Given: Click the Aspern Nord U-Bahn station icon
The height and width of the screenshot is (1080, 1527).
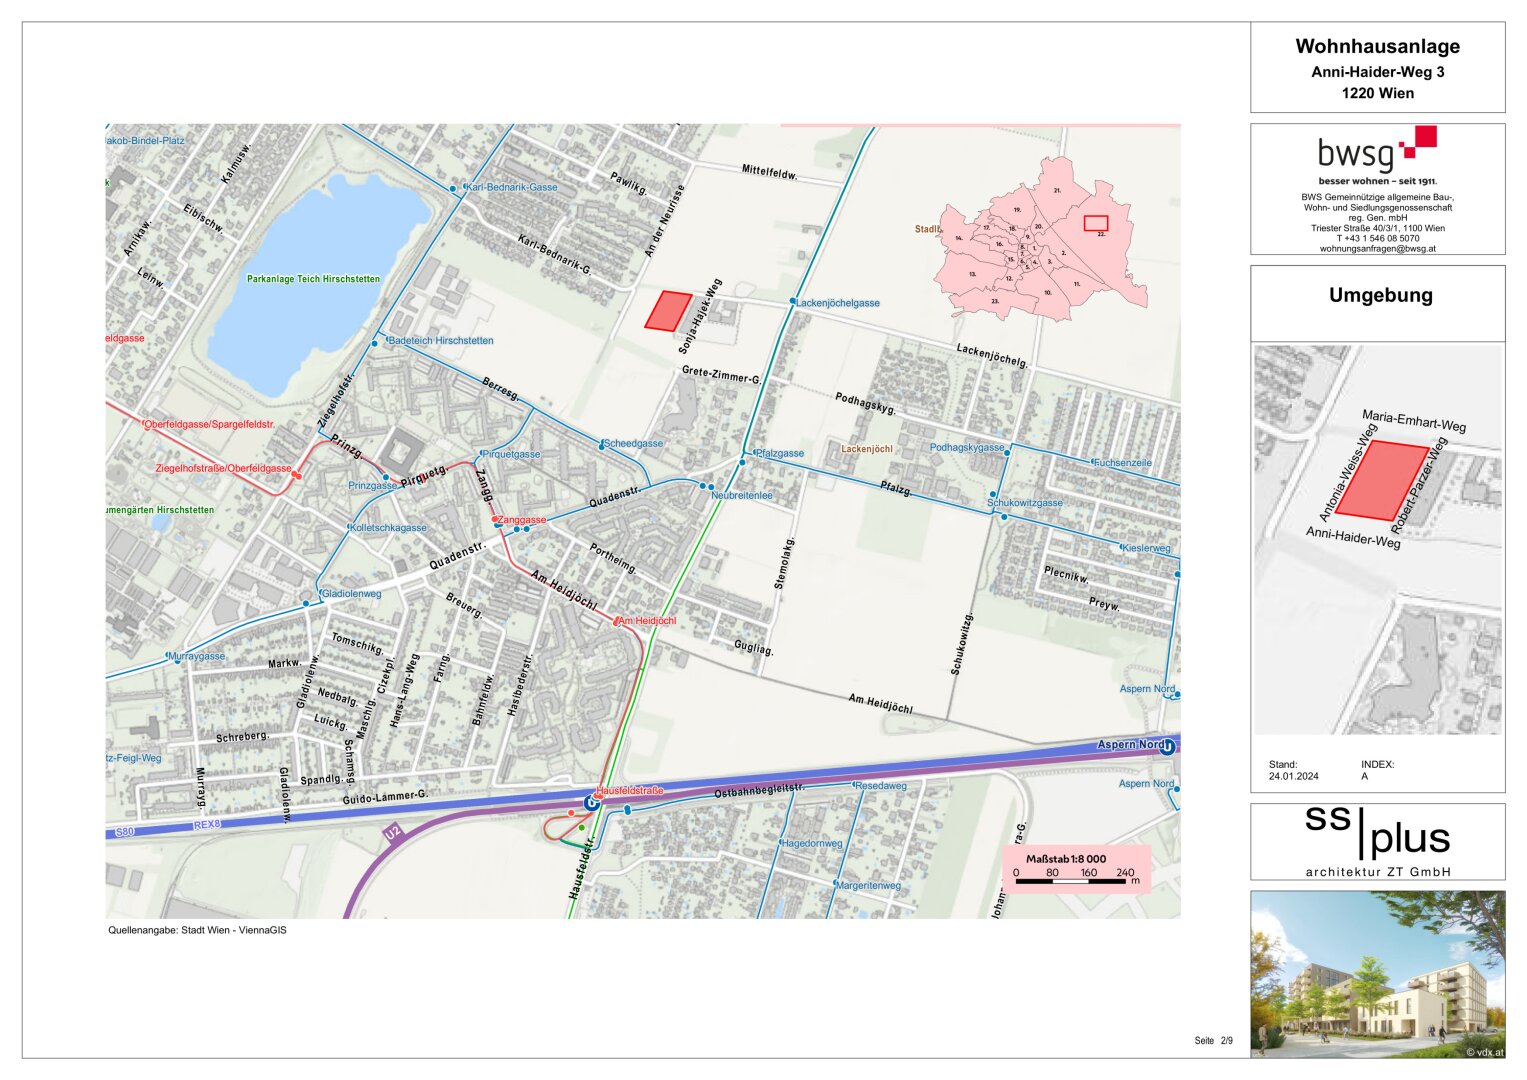Looking at the screenshot, I should pyautogui.click(x=1167, y=745).
